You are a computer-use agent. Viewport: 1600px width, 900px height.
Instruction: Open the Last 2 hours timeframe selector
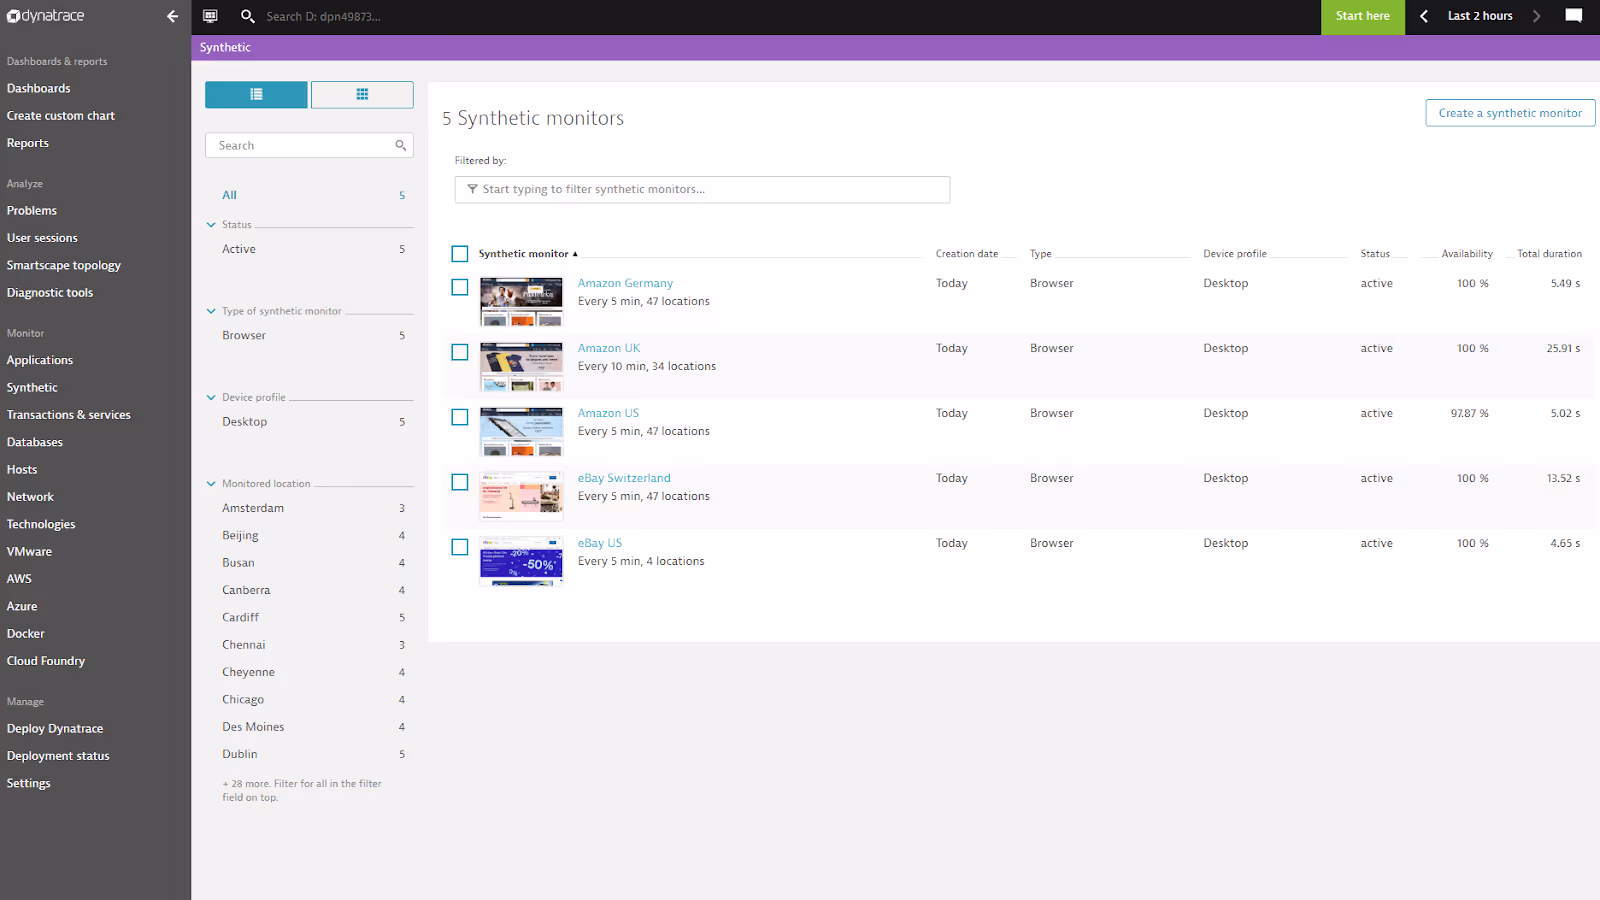1480,16
